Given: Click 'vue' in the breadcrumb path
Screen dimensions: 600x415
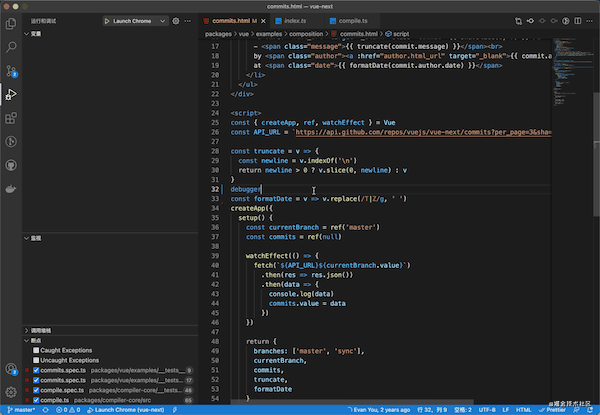Looking at the screenshot, I should (244, 34).
